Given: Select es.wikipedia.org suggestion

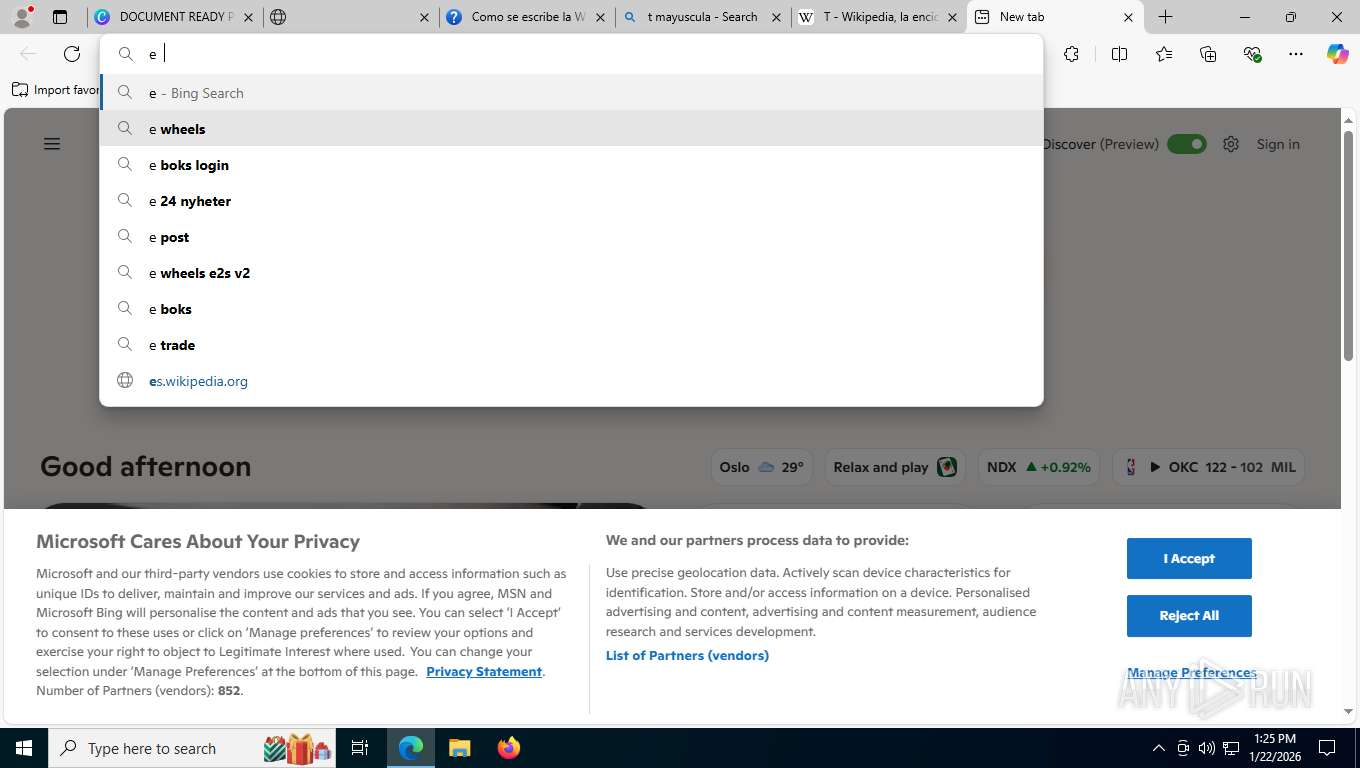Looking at the screenshot, I should [571, 381].
